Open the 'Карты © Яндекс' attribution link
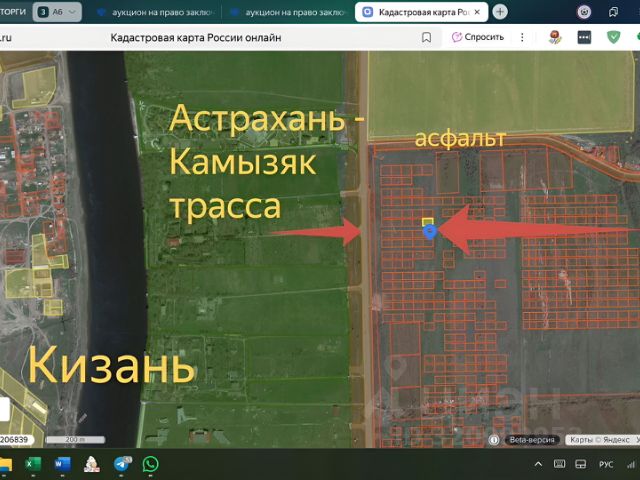Image resolution: width=640 pixels, height=480 pixels. (600, 440)
